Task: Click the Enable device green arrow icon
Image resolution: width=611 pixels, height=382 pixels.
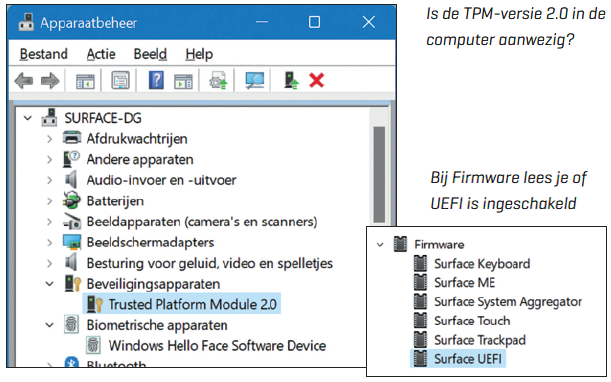Action: tap(291, 80)
